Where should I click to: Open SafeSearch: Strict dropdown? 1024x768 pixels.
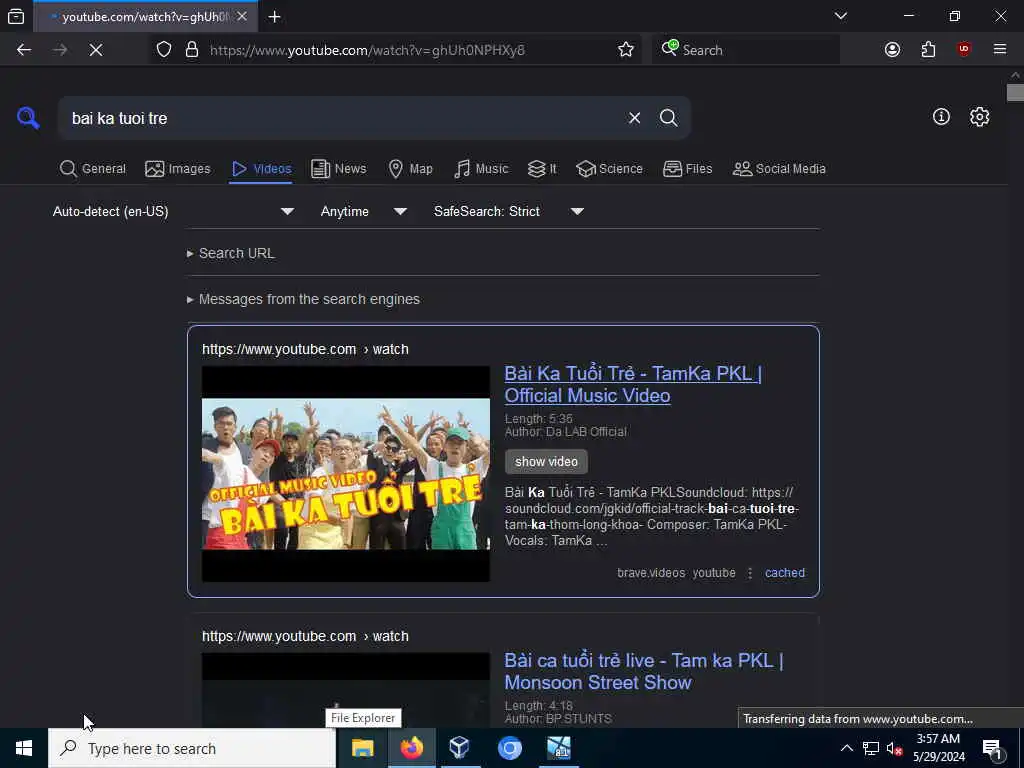pyautogui.click(x=508, y=212)
